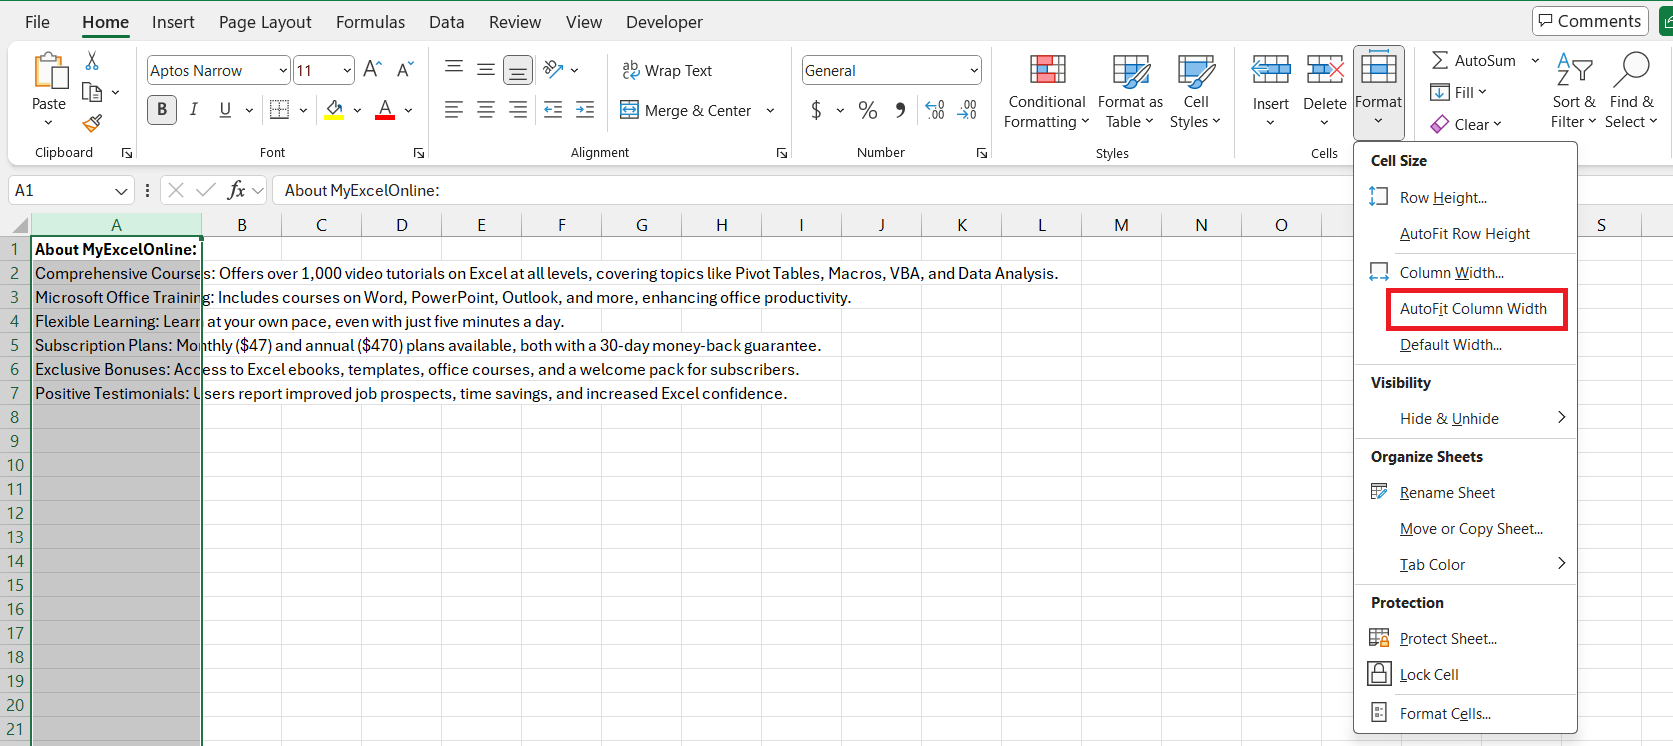1673x746 pixels.
Task: Expand the Name Box dropdown
Action: pos(121,190)
